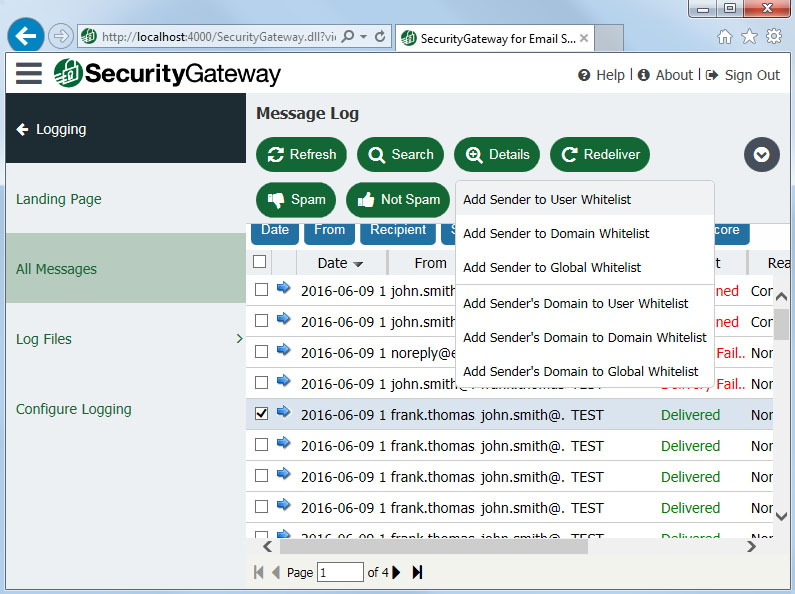The width and height of the screenshot is (795, 594).
Task: Mark message as Spam
Action: click(x=296, y=200)
